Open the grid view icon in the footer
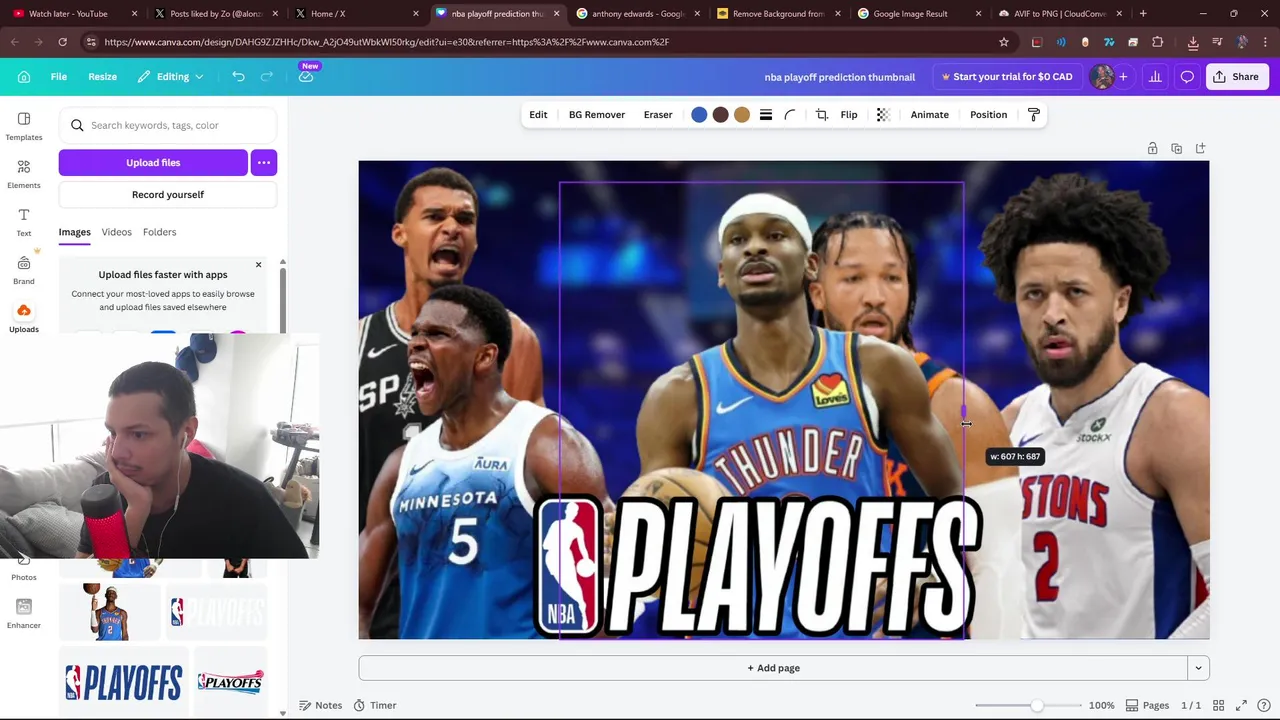 1218,706
